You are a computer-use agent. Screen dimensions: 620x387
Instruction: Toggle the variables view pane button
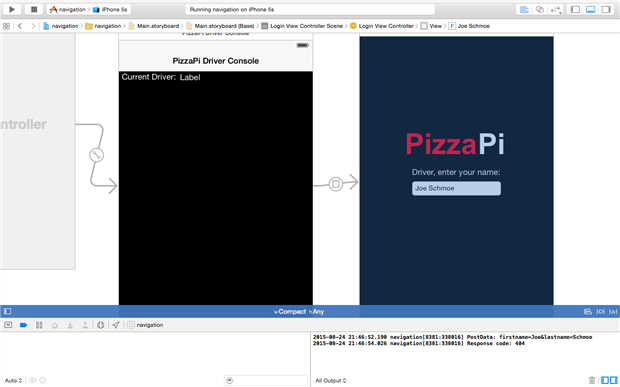pyautogui.click(x=605, y=380)
